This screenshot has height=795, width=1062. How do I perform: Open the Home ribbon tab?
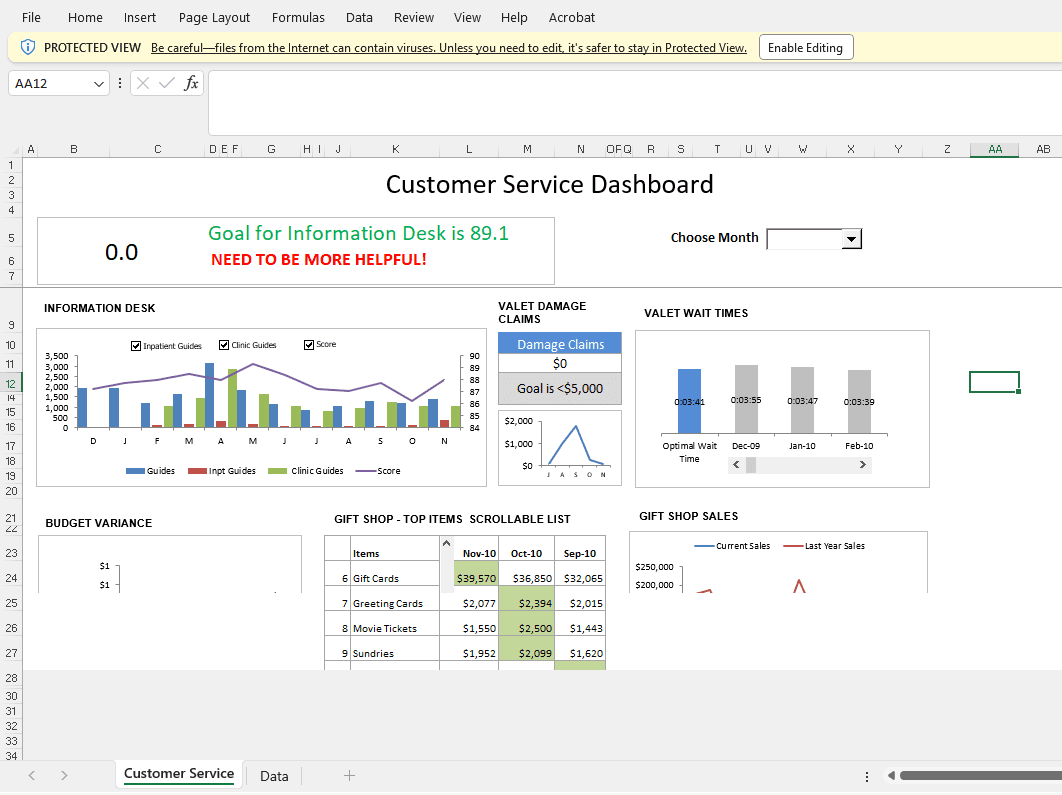coord(85,18)
